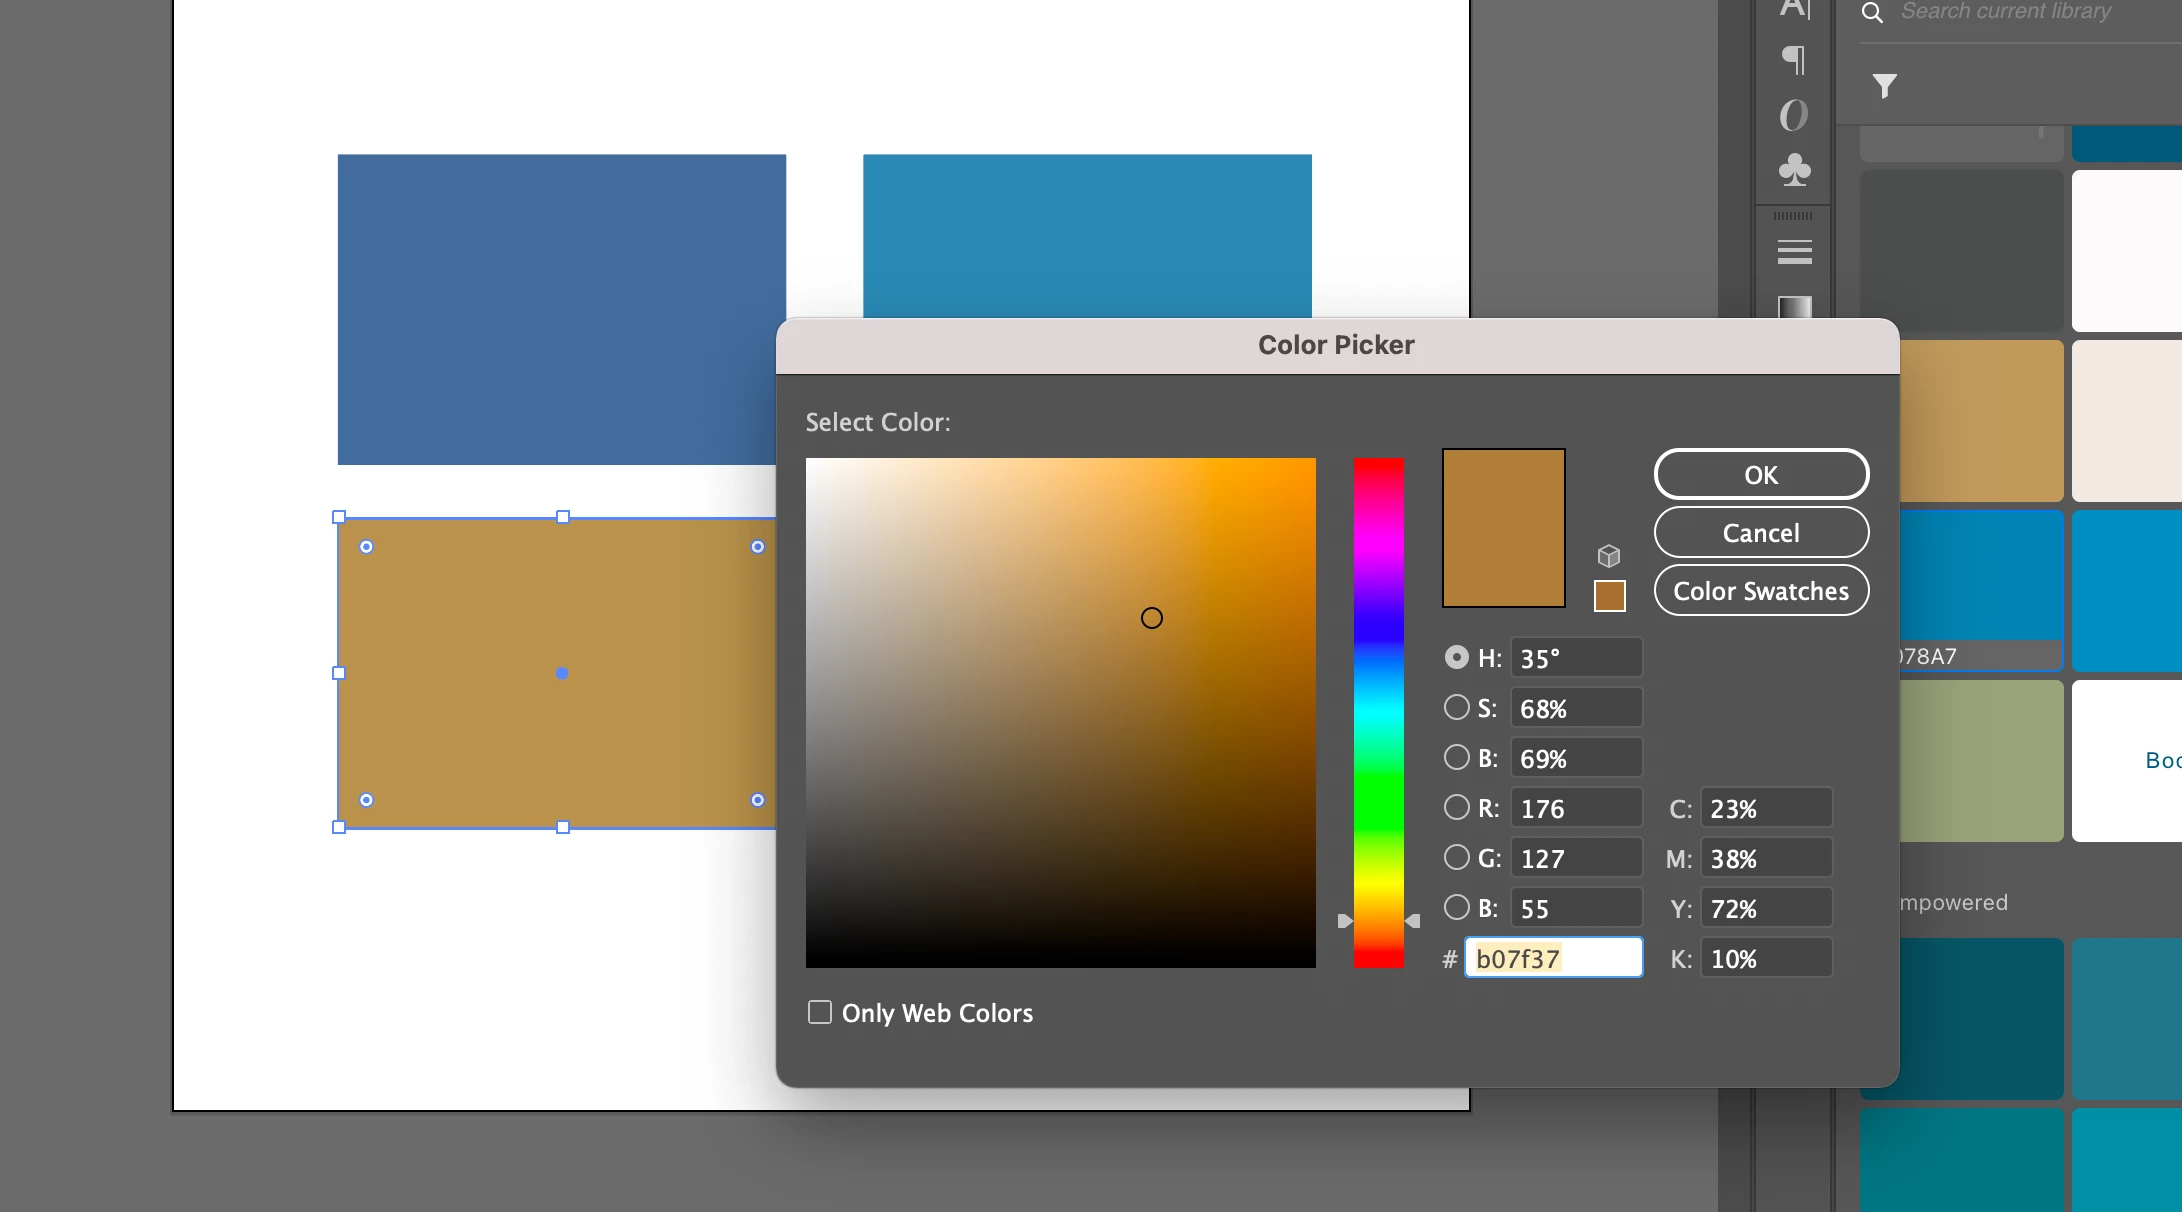The height and width of the screenshot is (1212, 2182).
Task: Select the R red radio button
Action: [1457, 808]
